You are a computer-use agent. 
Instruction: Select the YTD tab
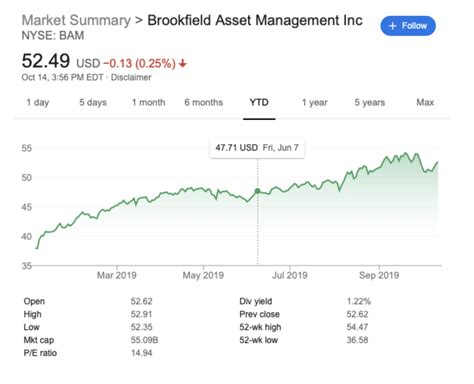coord(259,102)
